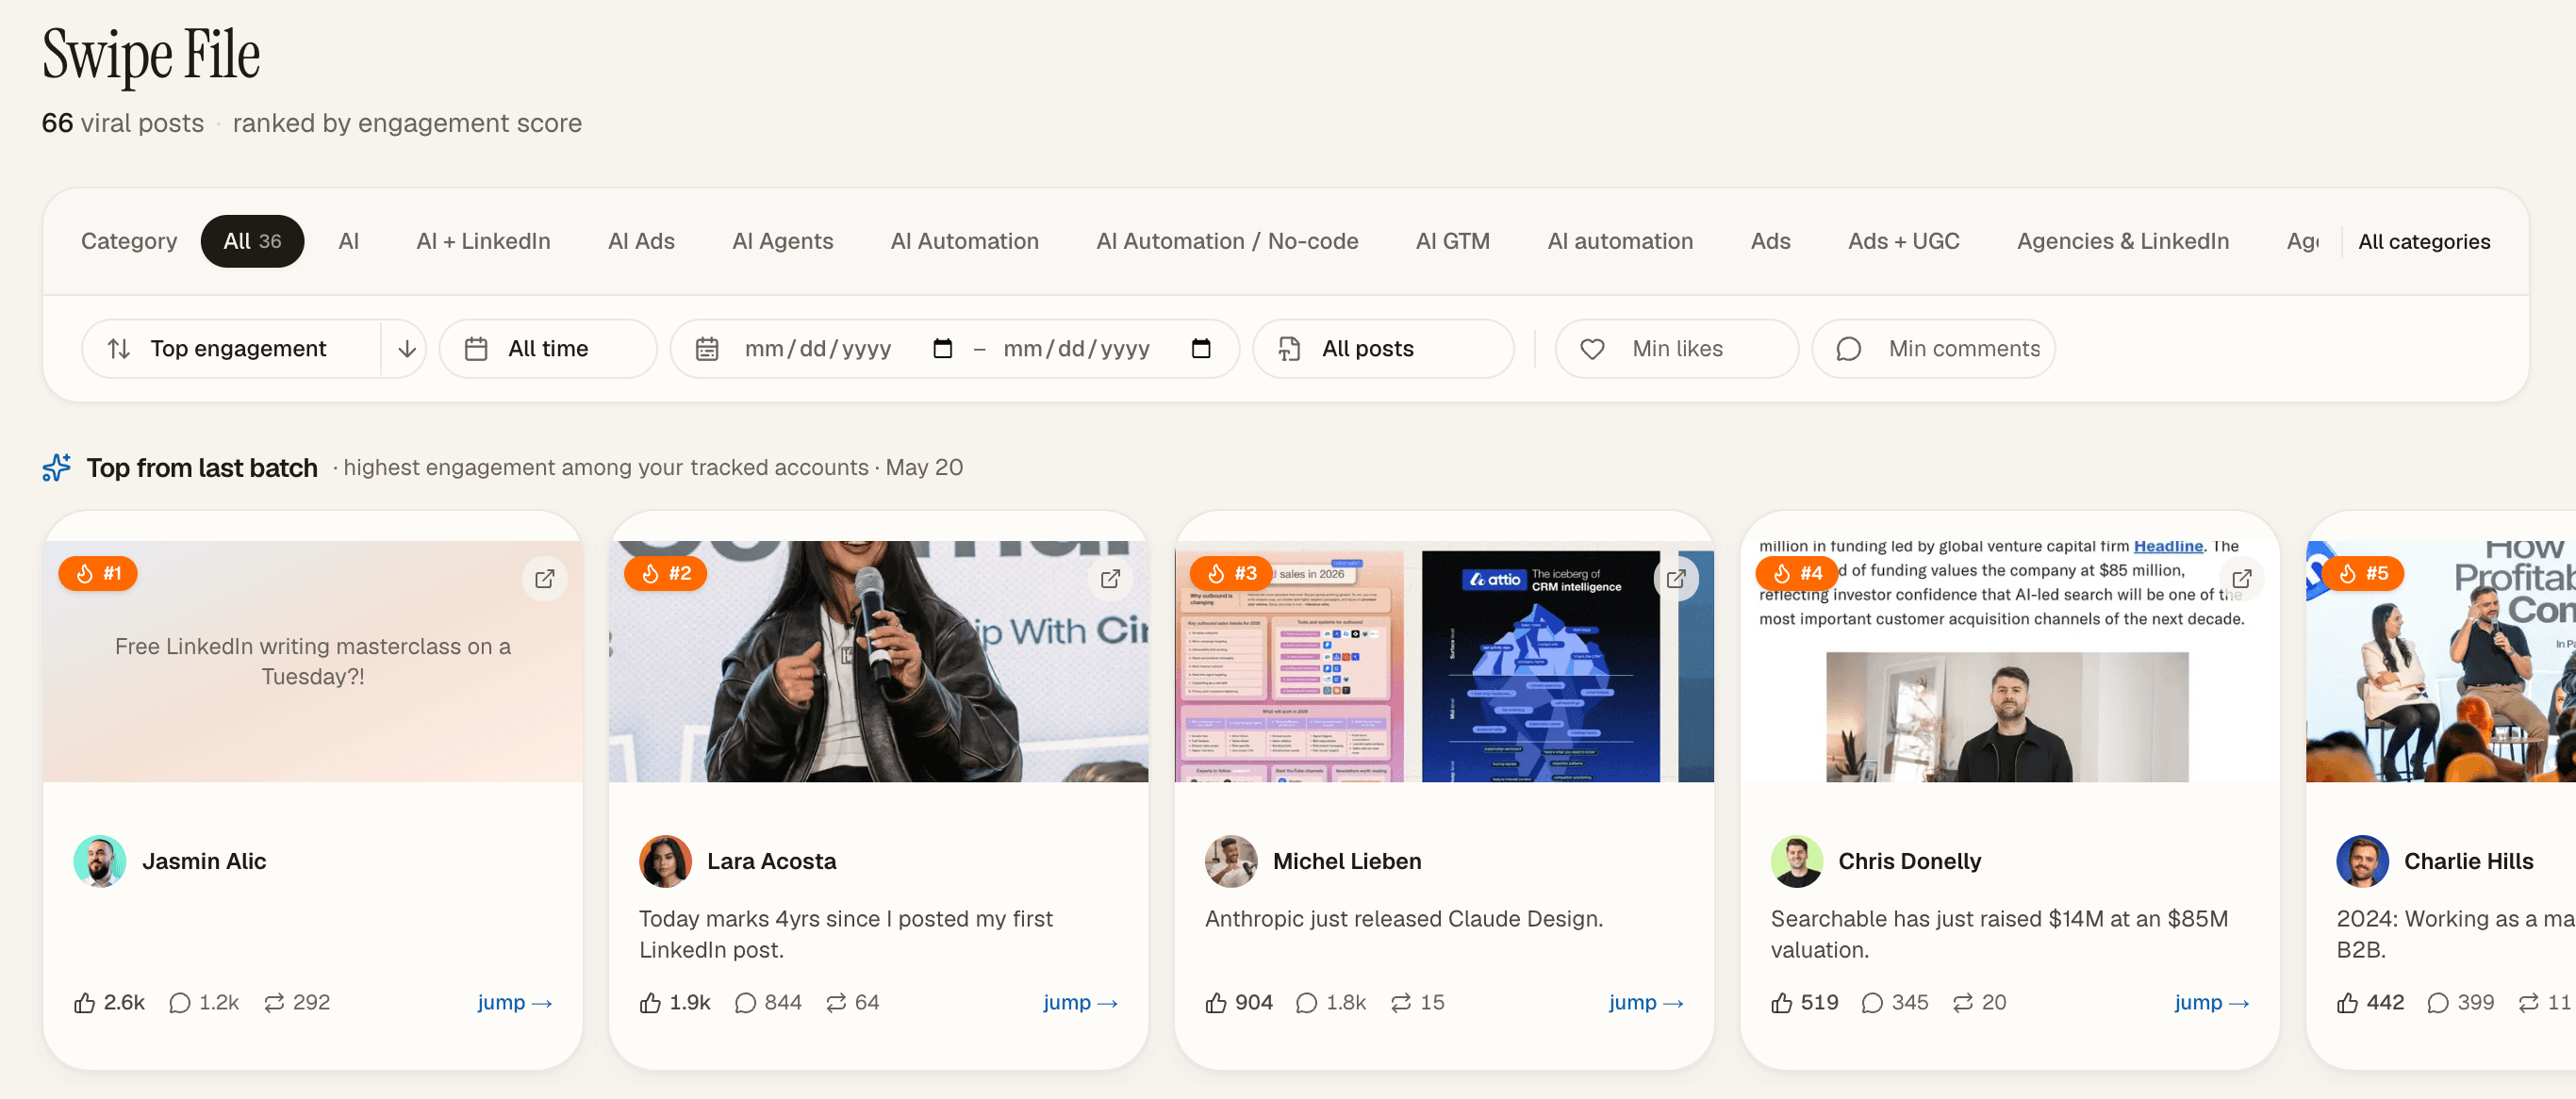Select the All 36 category pill
2576x1099 pixels.
click(x=252, y=241)
